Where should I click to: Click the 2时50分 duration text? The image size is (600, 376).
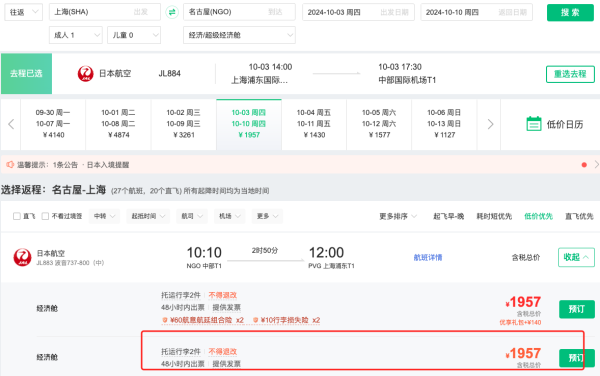265,251
